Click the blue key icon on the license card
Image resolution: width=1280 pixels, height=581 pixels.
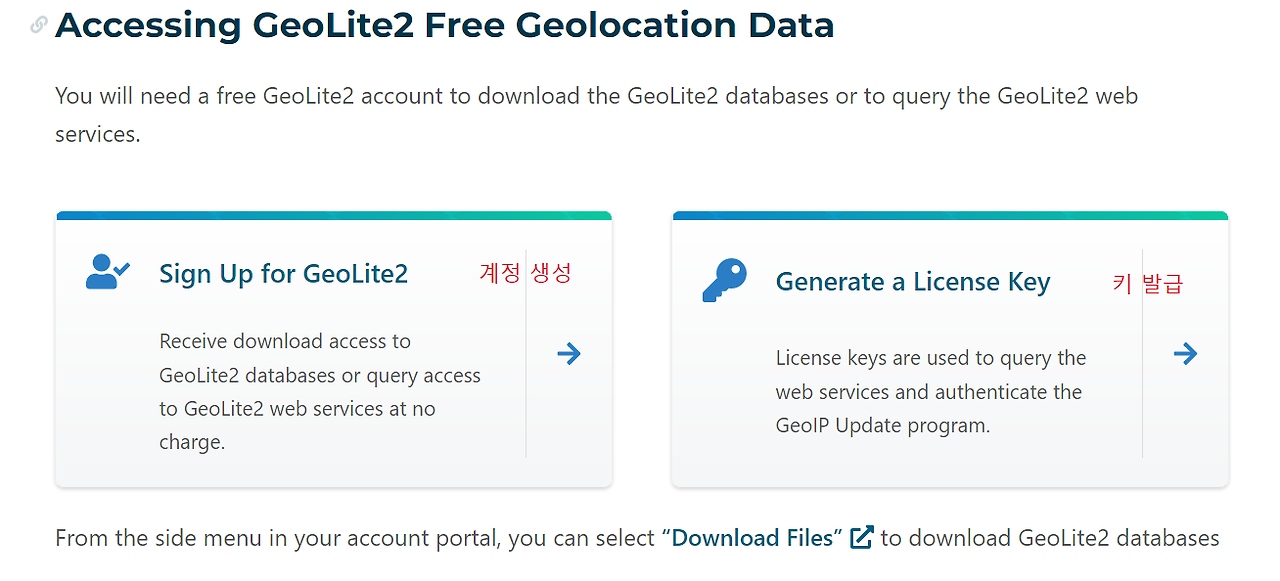[723, 279]
